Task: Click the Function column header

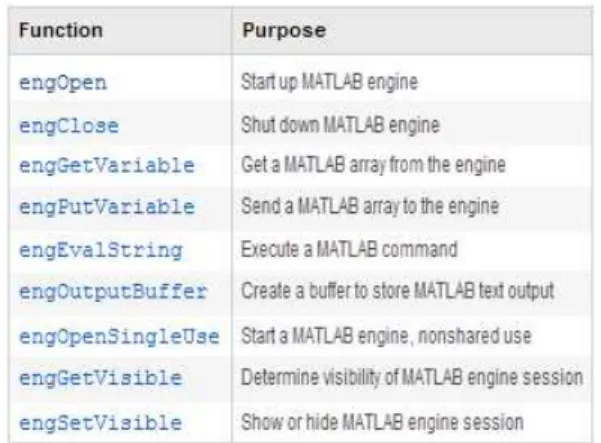Action: [61, 30]
